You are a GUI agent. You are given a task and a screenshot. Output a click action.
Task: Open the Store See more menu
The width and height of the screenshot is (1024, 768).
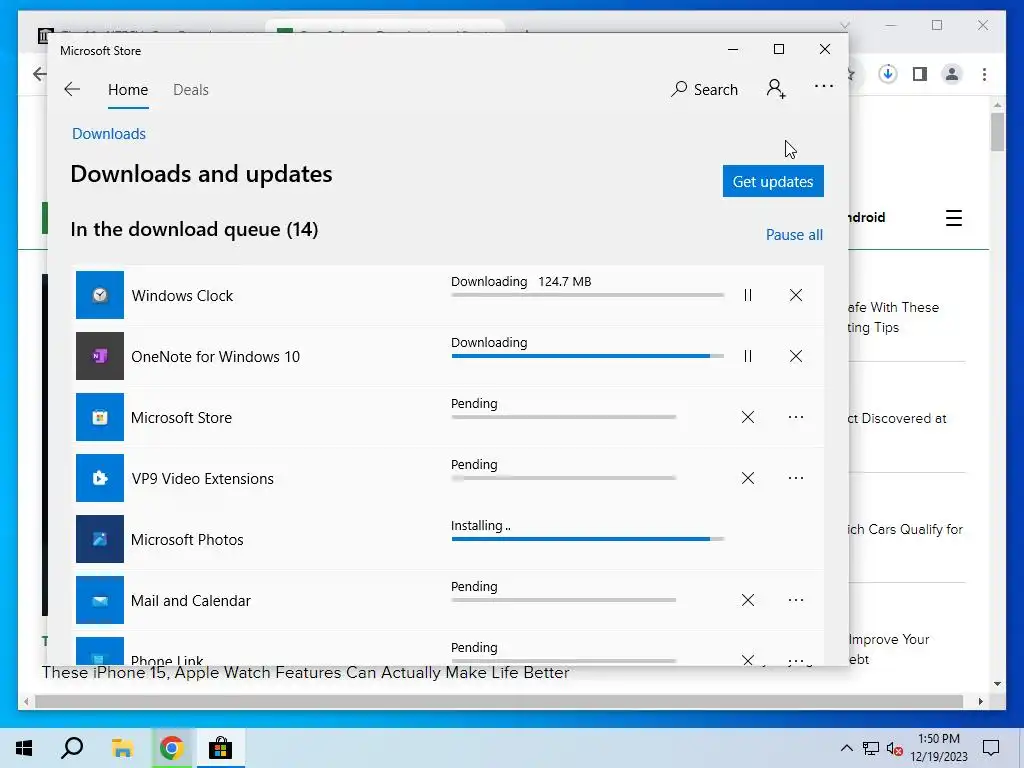pyautogui.click(x=824, y=86)
